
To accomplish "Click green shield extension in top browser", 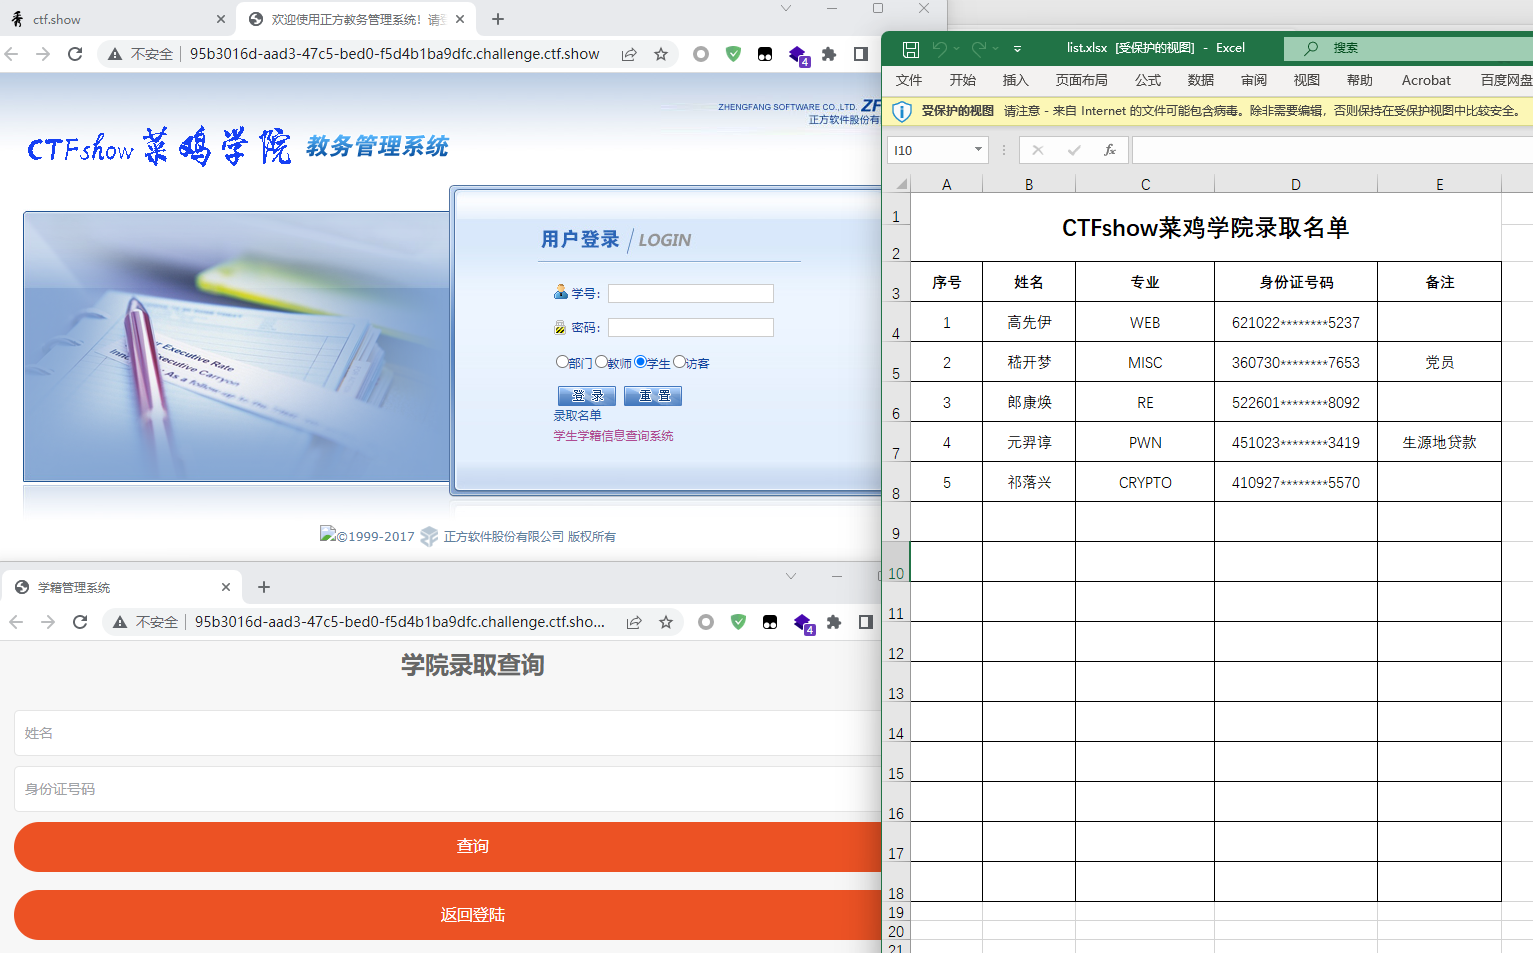I will click(x=733, y=54).
